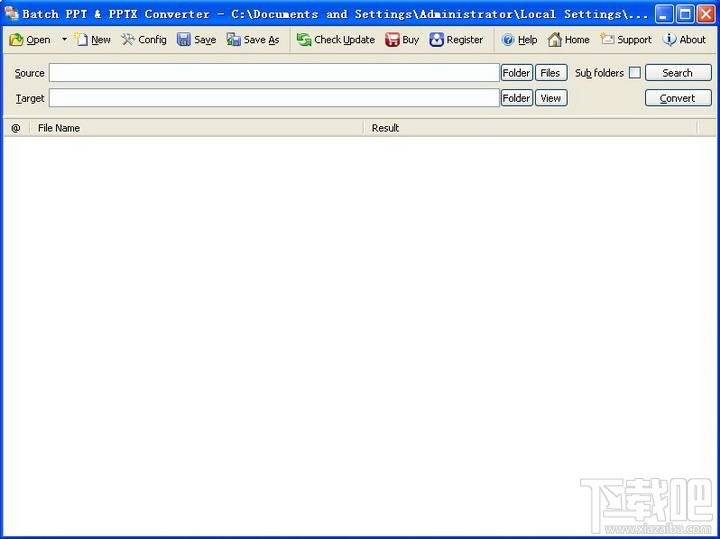Viewport: 720px width, 539px height.
Task: Run Check Update from toolbar
Action: 335,40
